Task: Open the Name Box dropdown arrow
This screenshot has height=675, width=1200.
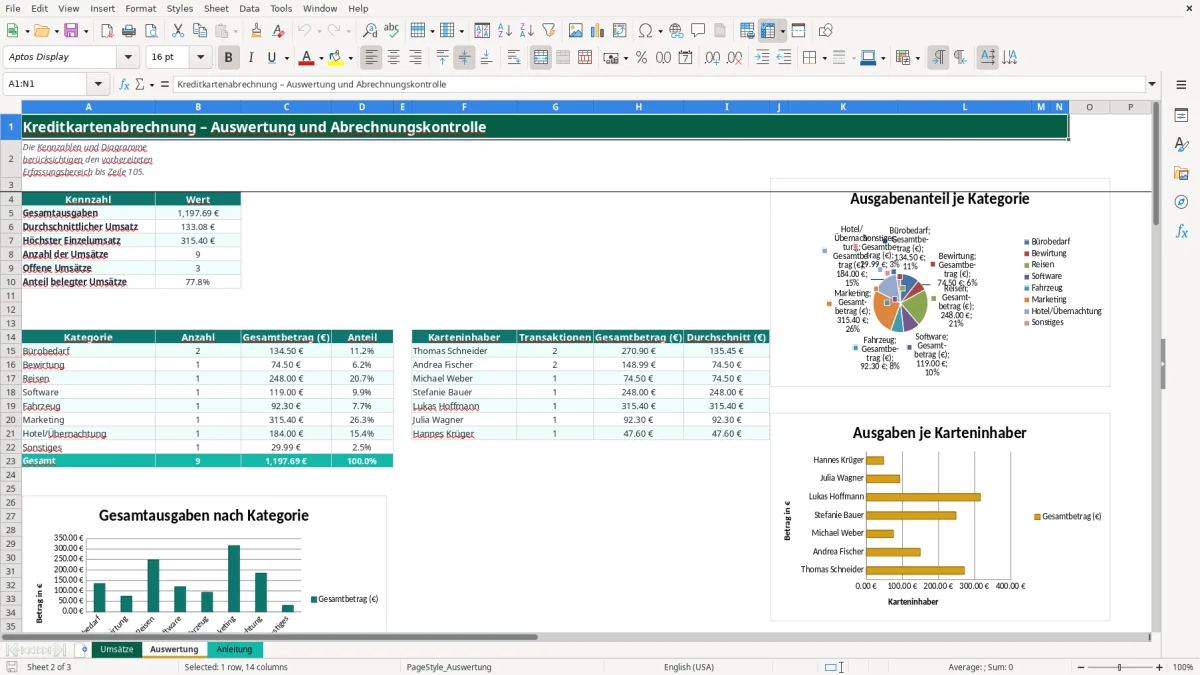Action: pos(97,84)
